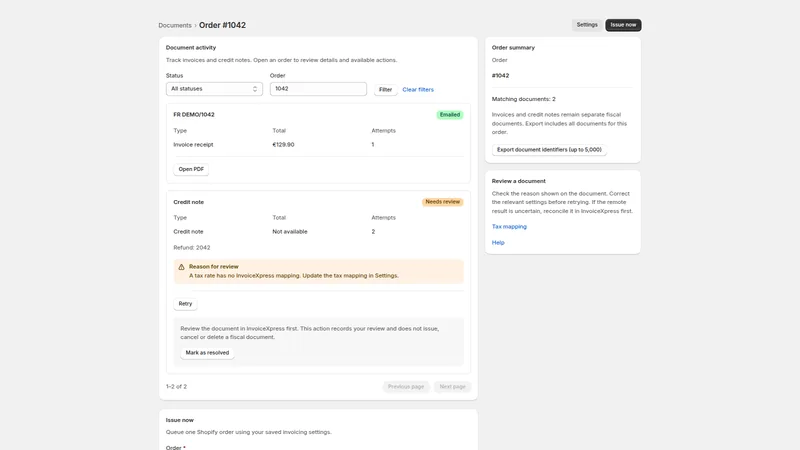Select the Not available total value
Image resolution: width=800 pixels, height=450 pixels.
(x=290, y=232)
